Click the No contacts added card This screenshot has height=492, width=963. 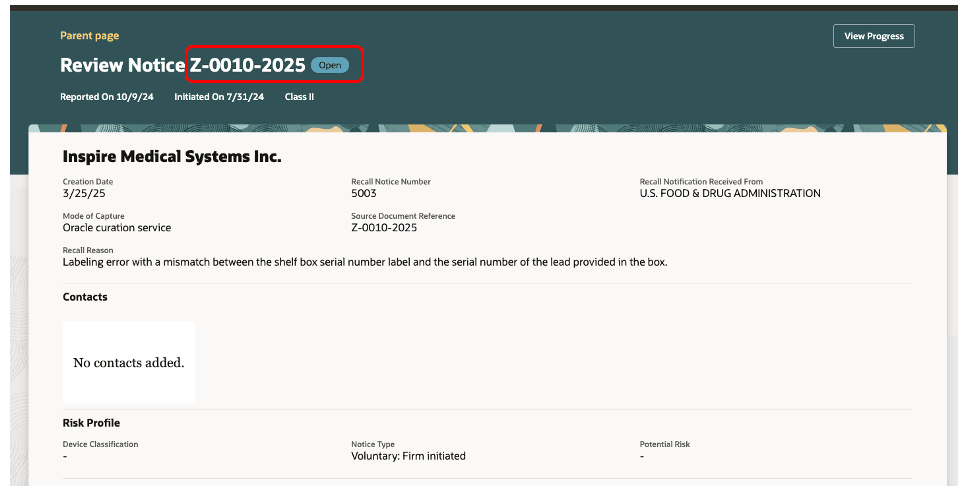(x=129, y=362)
